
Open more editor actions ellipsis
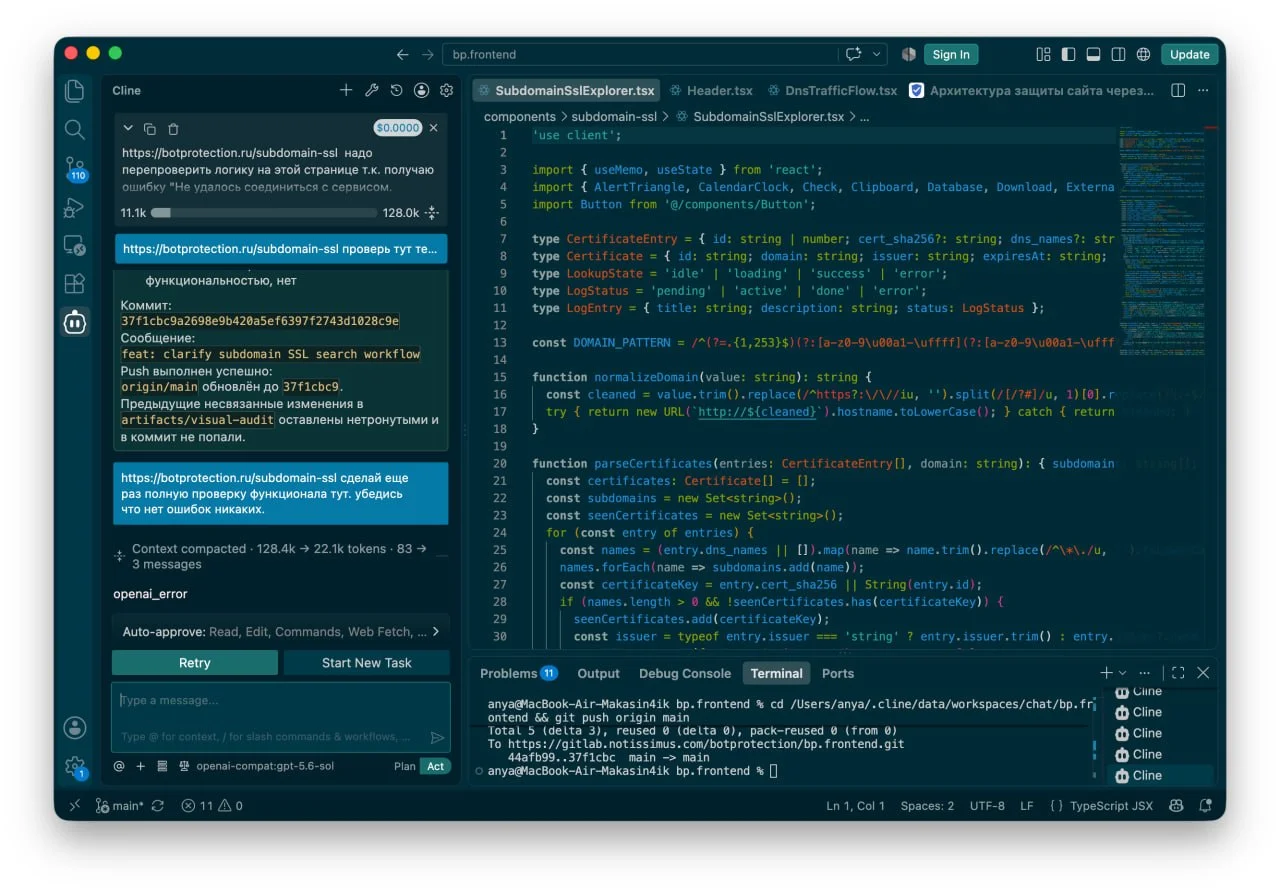[x=1204, y=90]
